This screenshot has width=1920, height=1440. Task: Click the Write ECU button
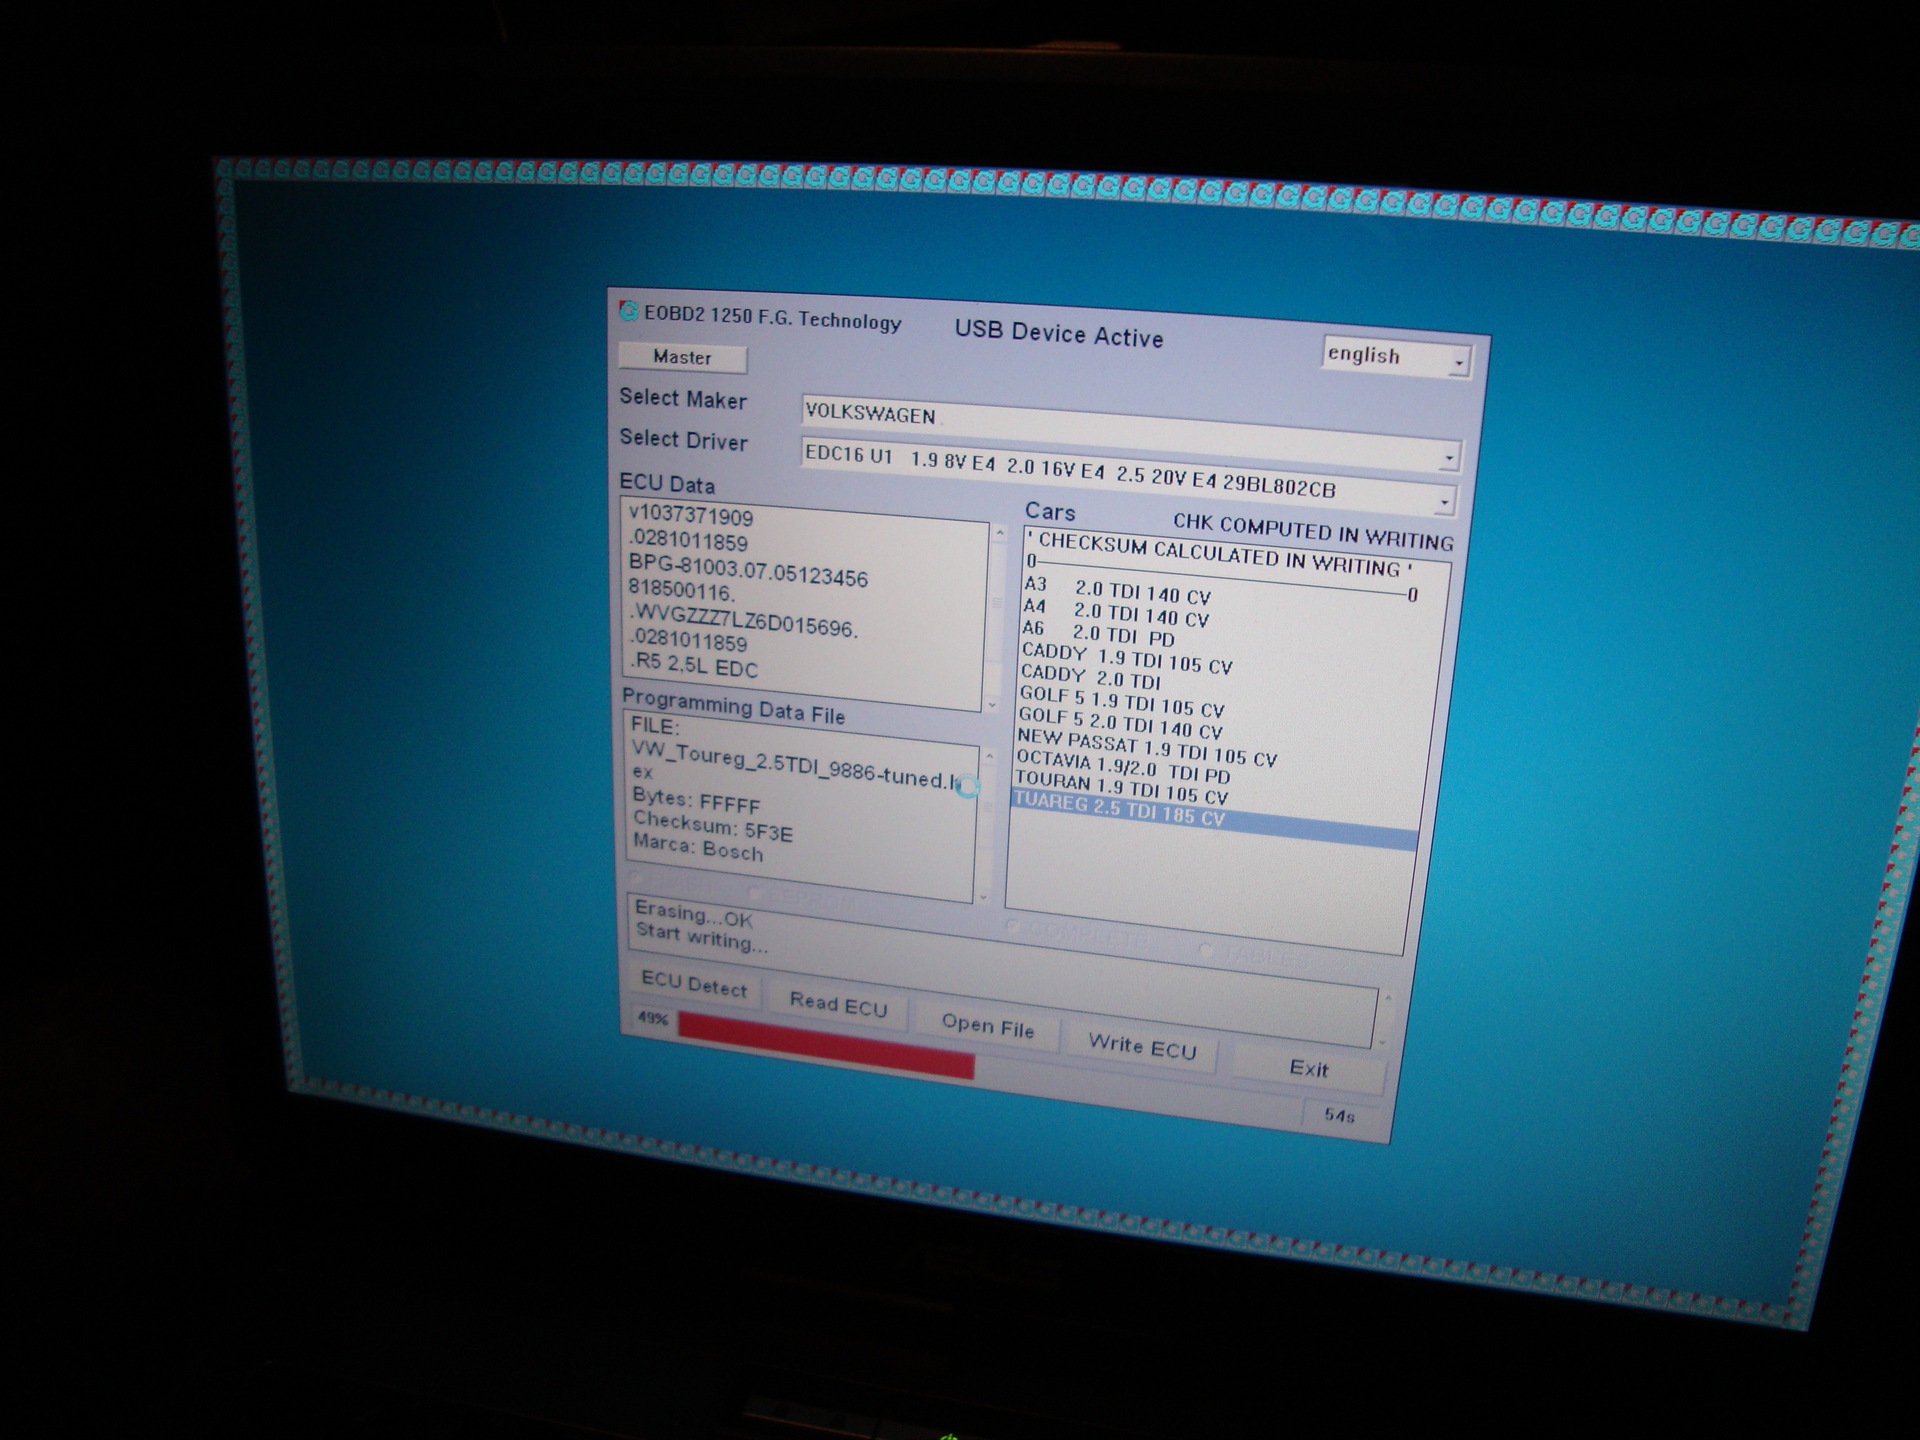1142,1046
